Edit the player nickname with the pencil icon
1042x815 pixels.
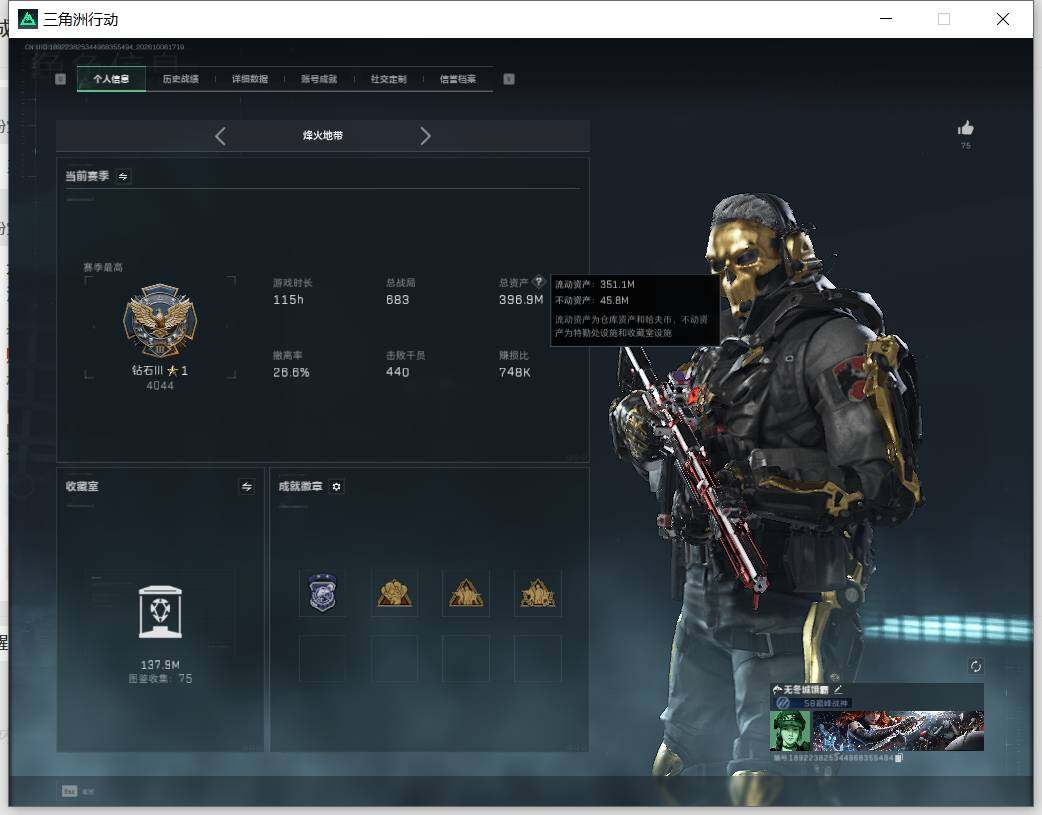838,689
